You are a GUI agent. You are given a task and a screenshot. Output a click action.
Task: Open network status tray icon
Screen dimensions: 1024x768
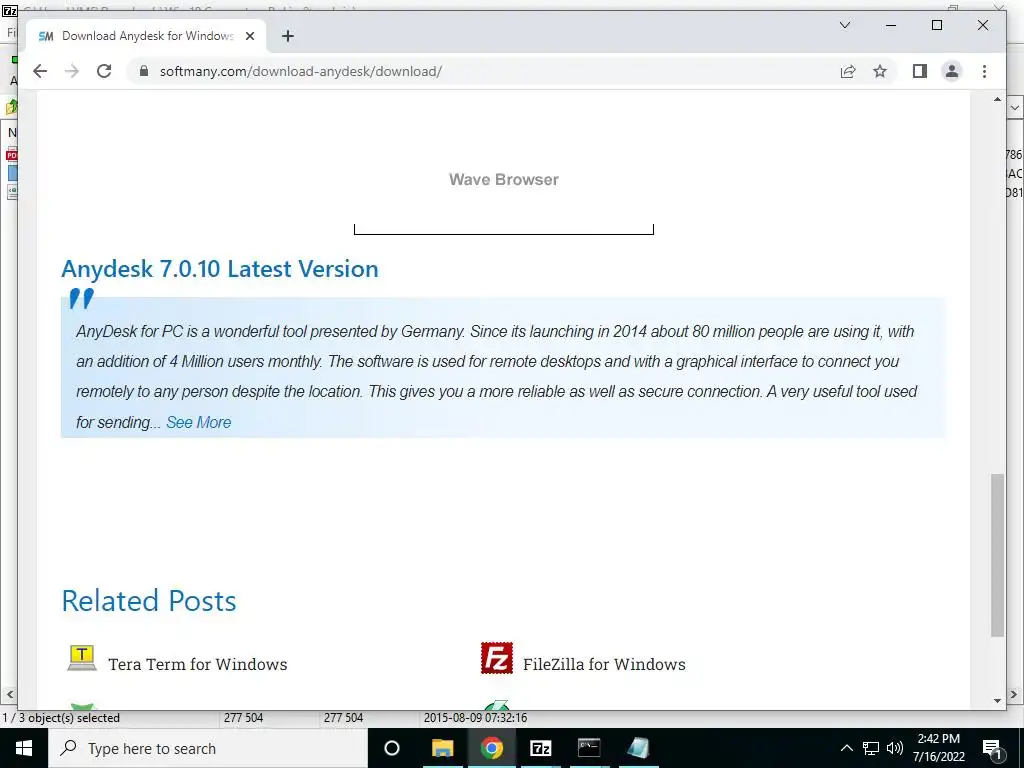pos(871,748)
